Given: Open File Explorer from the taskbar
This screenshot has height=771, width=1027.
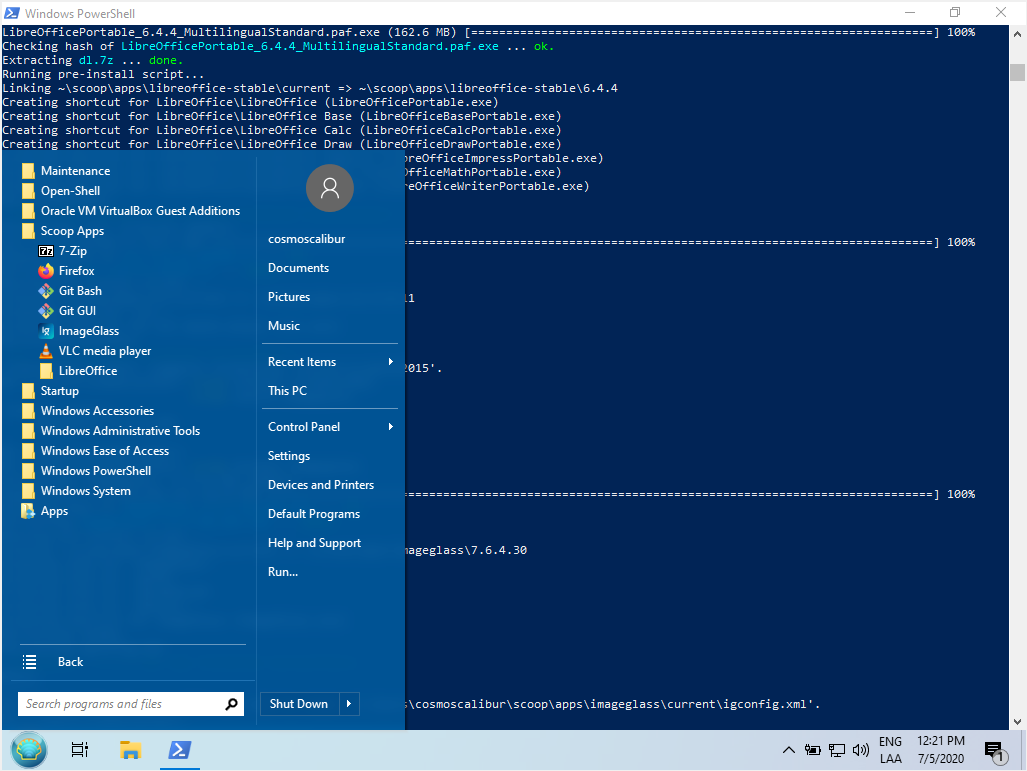Looking at the screenshot, I should [x=130, y=750].
